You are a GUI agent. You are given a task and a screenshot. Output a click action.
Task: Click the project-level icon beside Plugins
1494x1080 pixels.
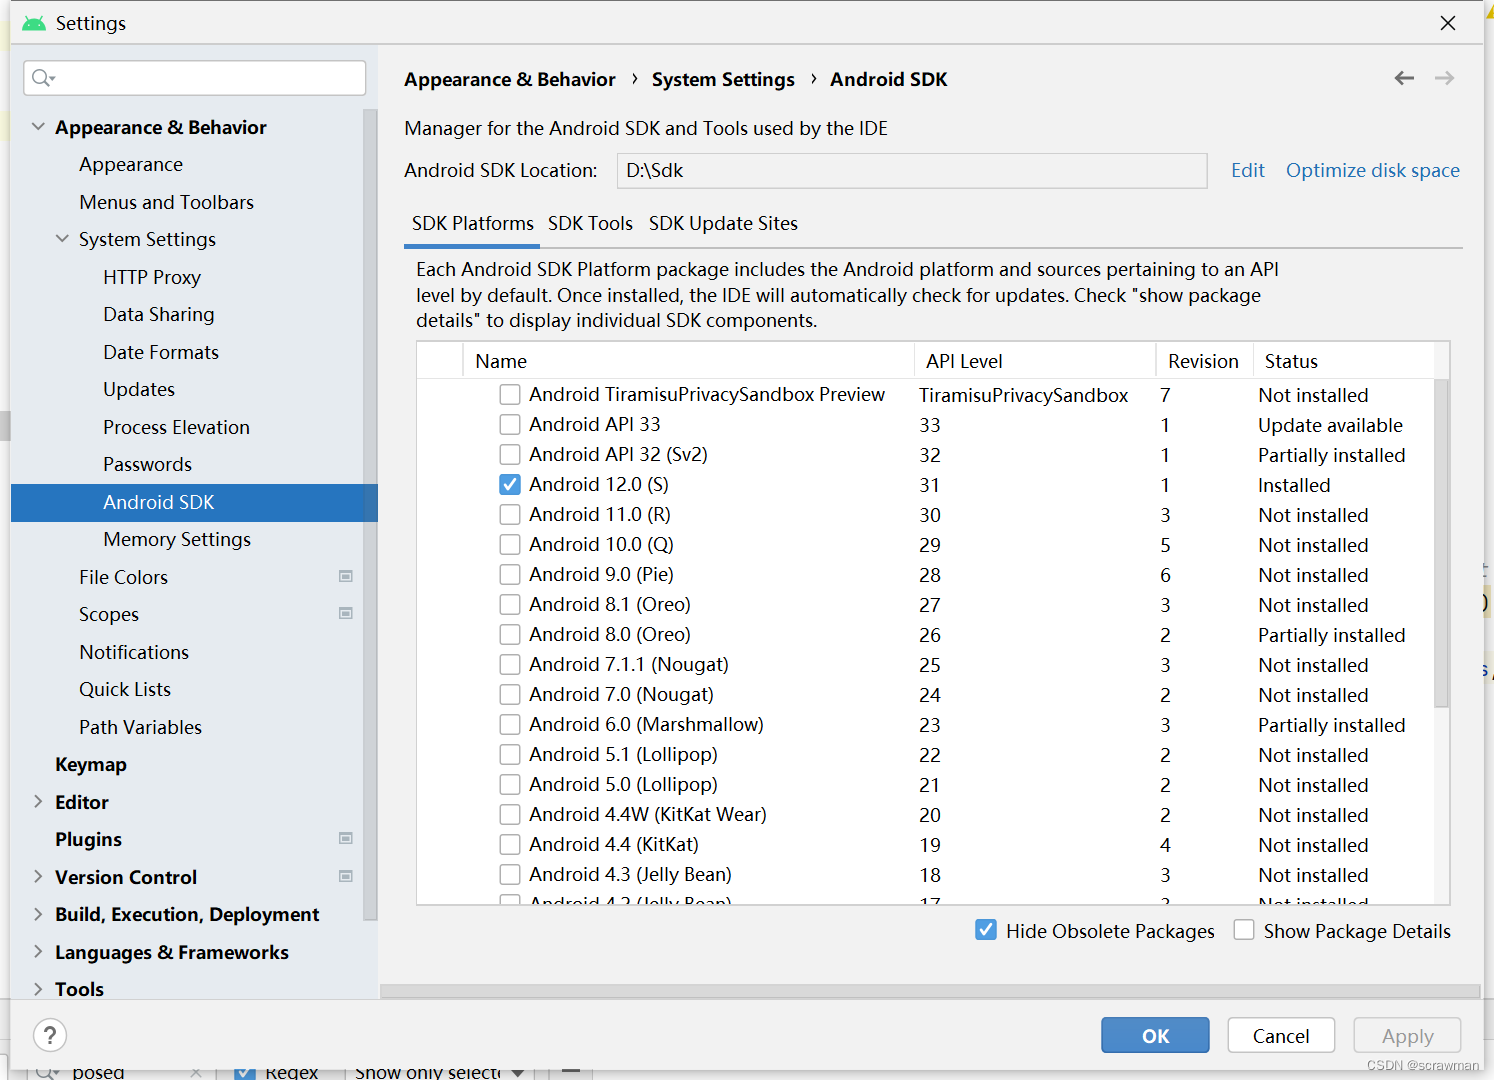[346, 838]
